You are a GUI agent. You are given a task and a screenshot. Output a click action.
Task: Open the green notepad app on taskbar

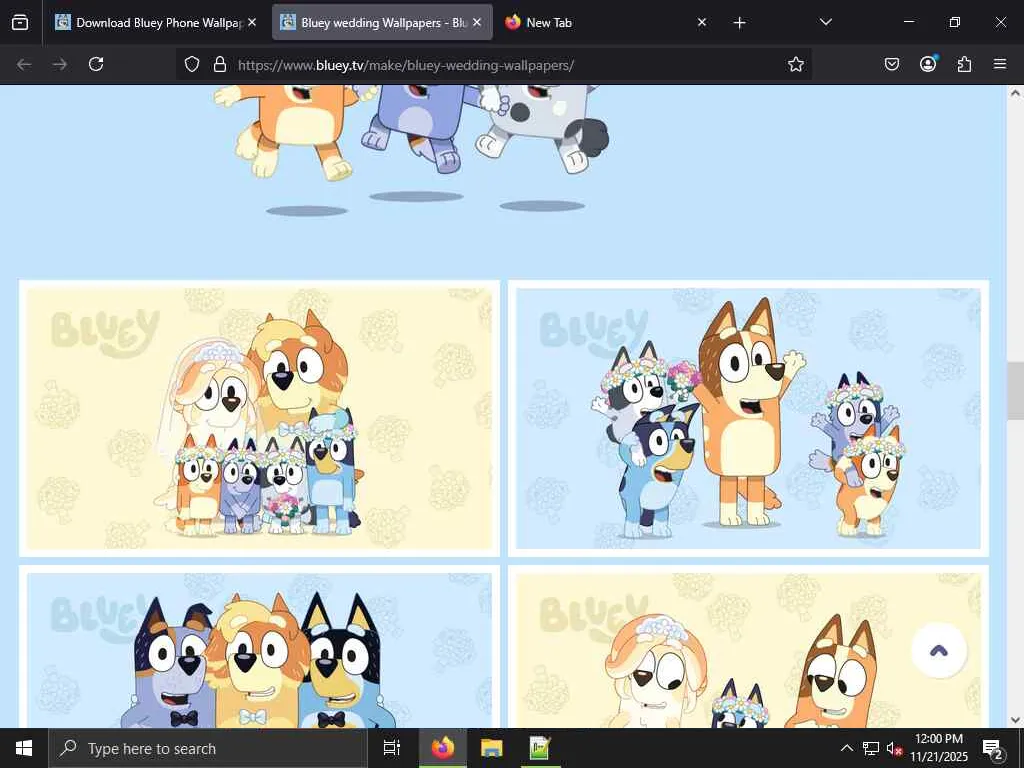pos(539,748)
